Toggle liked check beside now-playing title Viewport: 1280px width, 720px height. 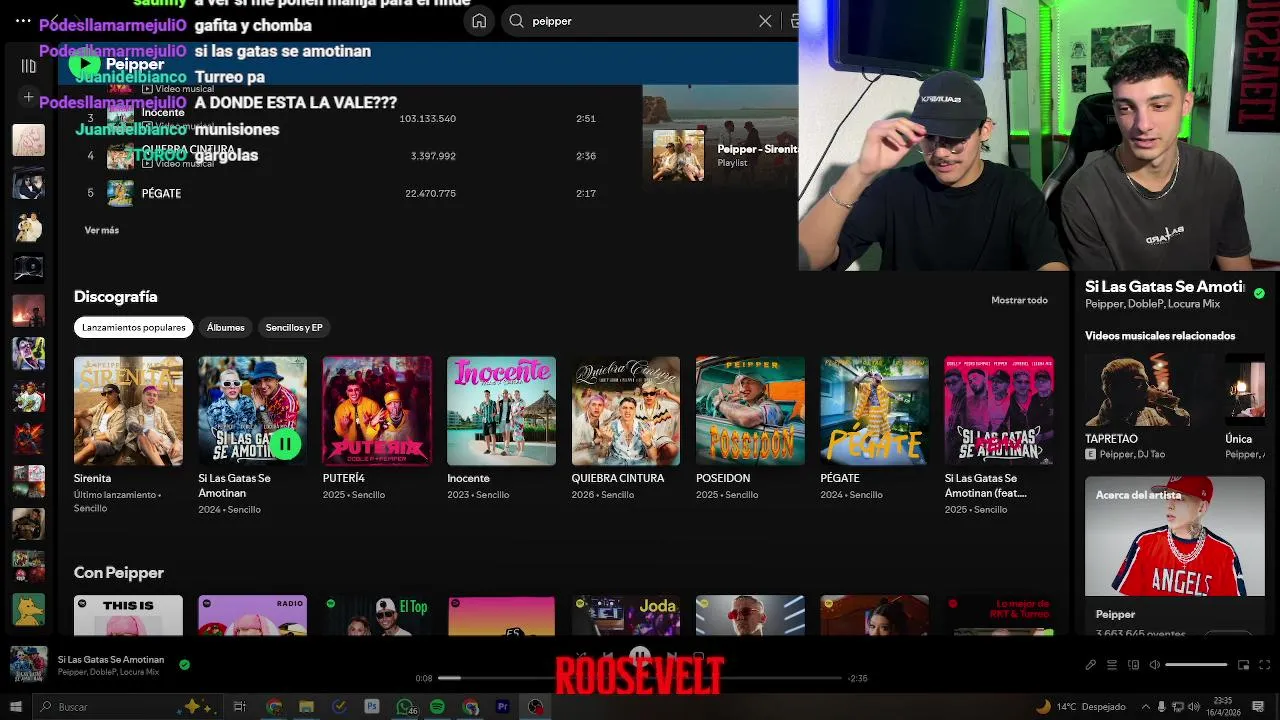(x=184, y=664)
